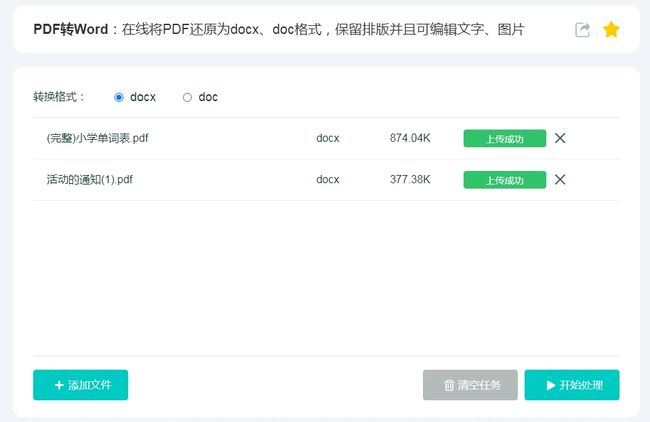Click the PDF转Word title text
650x422 pixels.
point(70,29)
